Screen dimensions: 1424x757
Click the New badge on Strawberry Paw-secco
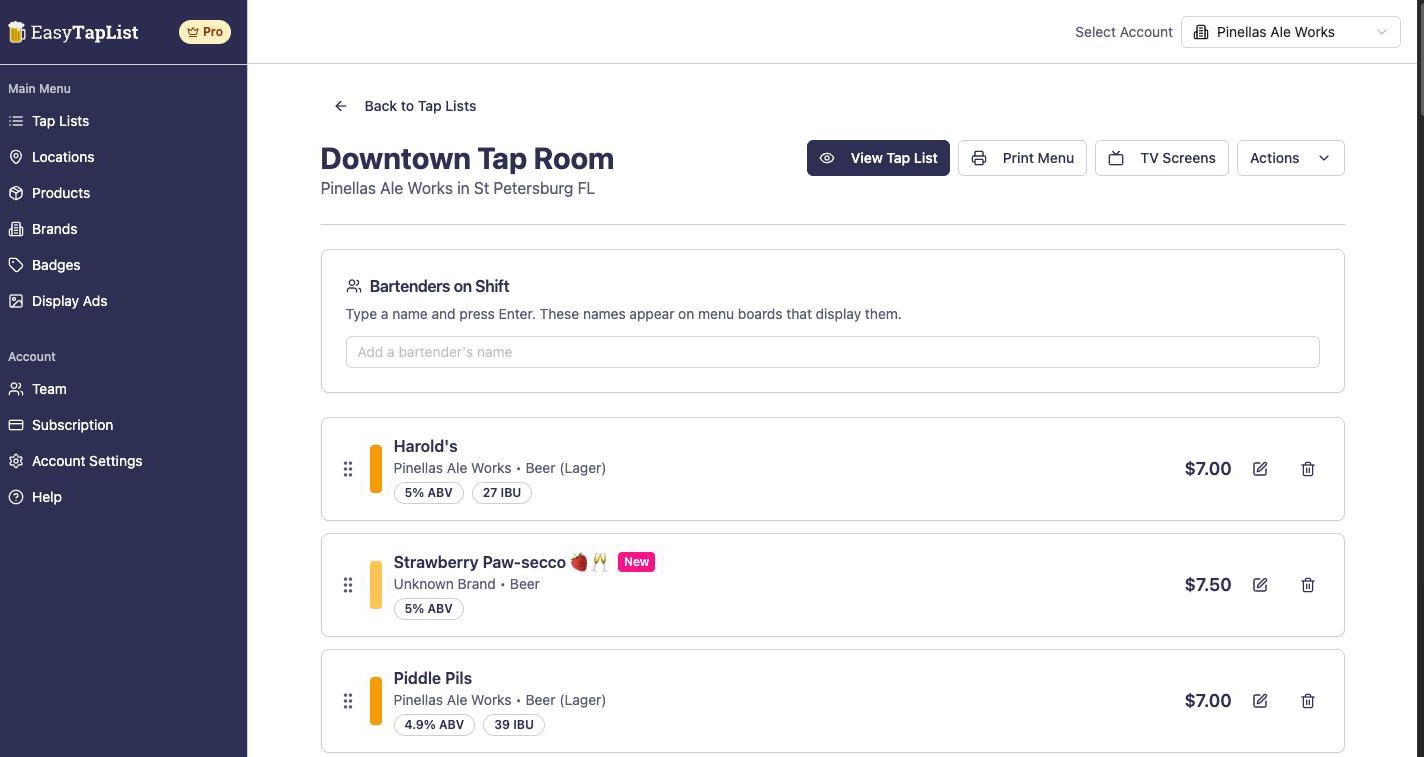[636, 562]
